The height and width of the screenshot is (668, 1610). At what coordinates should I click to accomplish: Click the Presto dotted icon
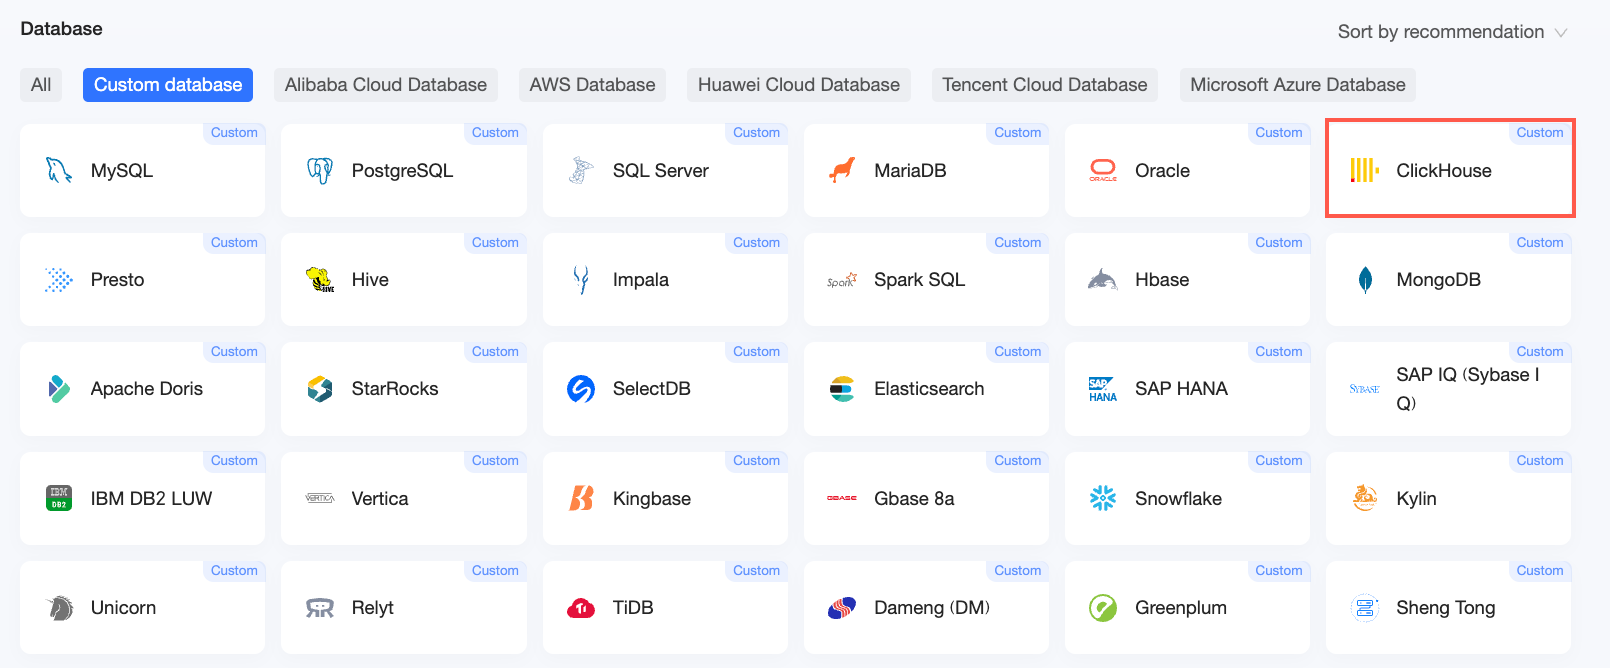tap(59, 280)
